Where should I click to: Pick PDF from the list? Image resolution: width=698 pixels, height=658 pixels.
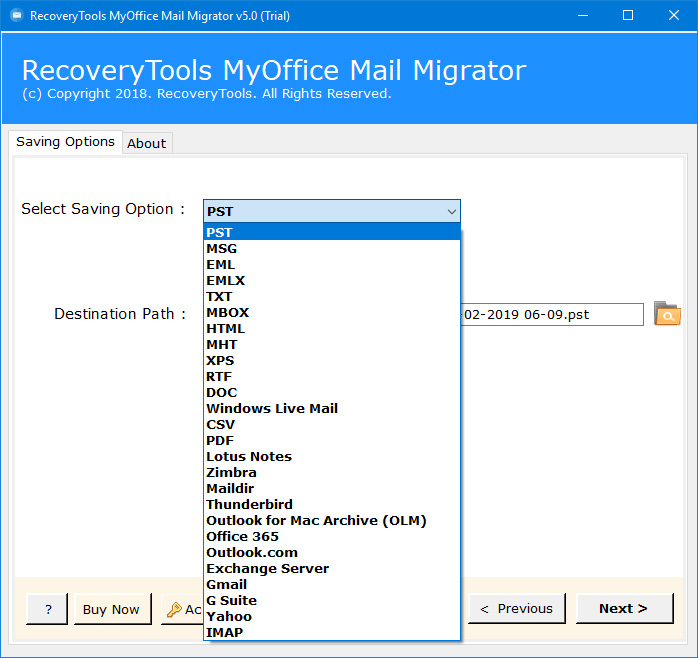click(332, 441)
